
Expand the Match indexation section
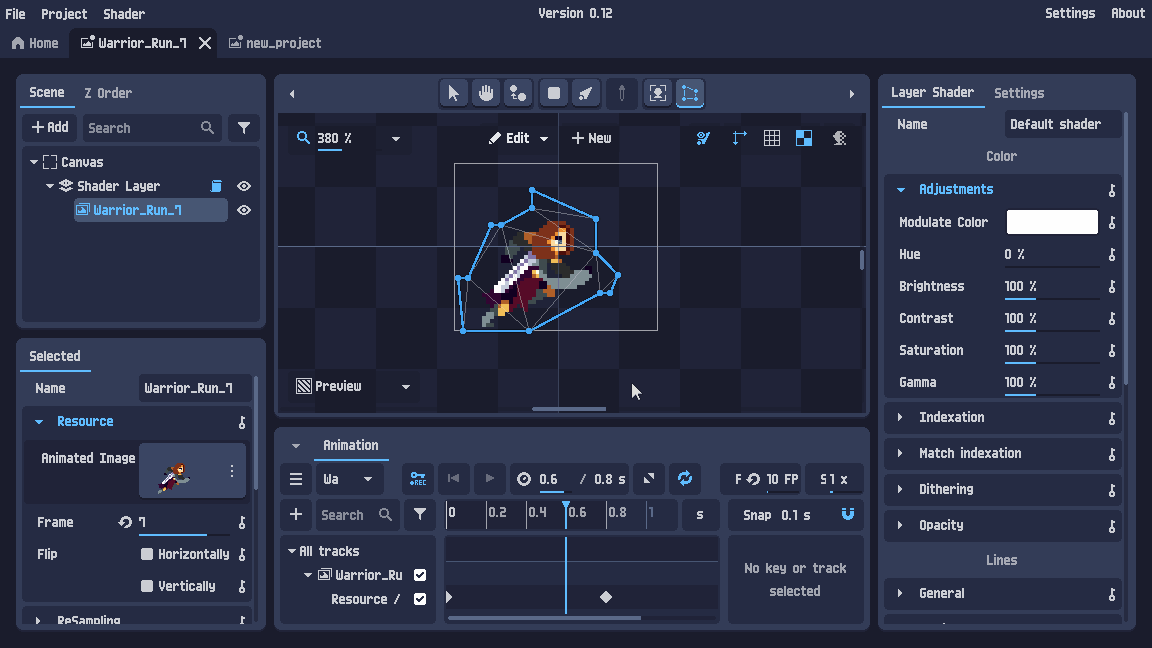901,453
